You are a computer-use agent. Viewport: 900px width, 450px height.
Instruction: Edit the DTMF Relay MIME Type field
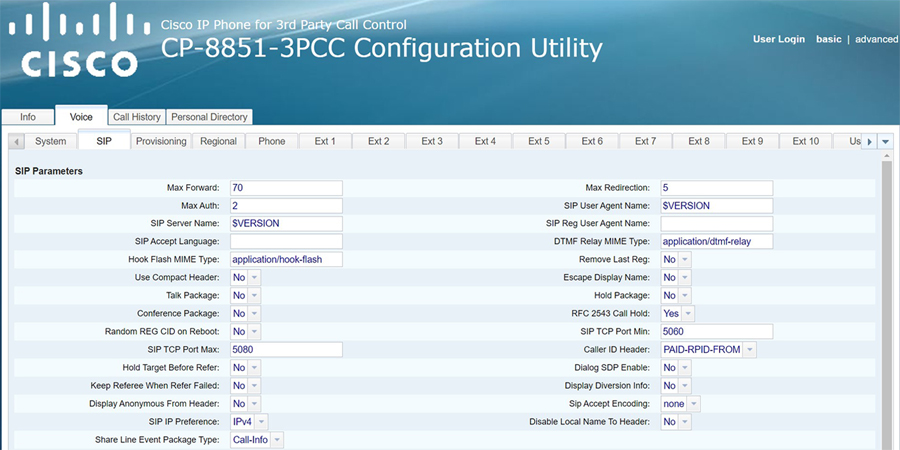point(716,241)
